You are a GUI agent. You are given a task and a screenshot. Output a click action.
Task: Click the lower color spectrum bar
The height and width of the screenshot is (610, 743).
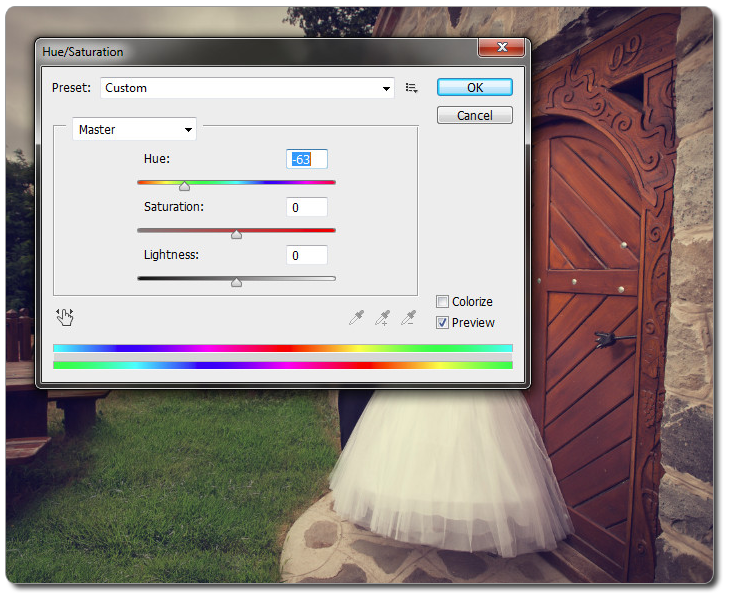tap(283, 365)
